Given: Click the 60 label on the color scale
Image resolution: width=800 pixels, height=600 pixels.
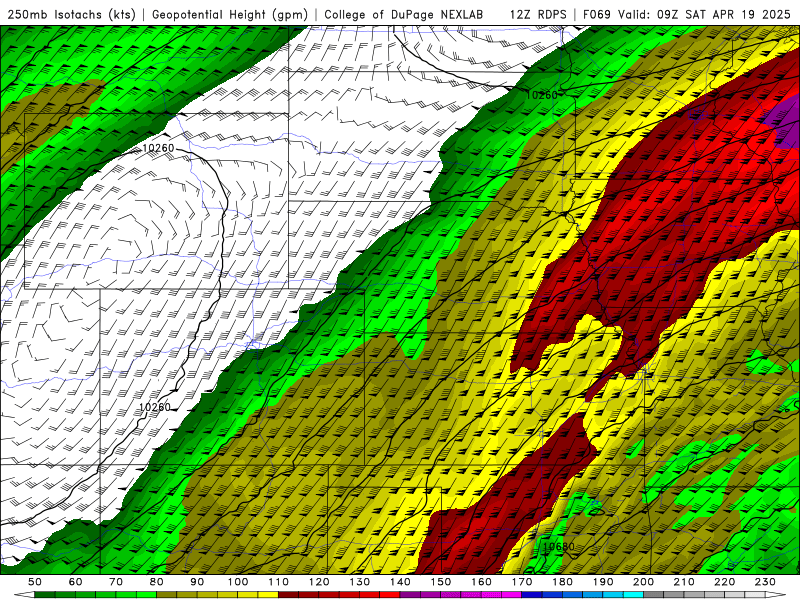Looking at the screenshot, I should (76, 582).
